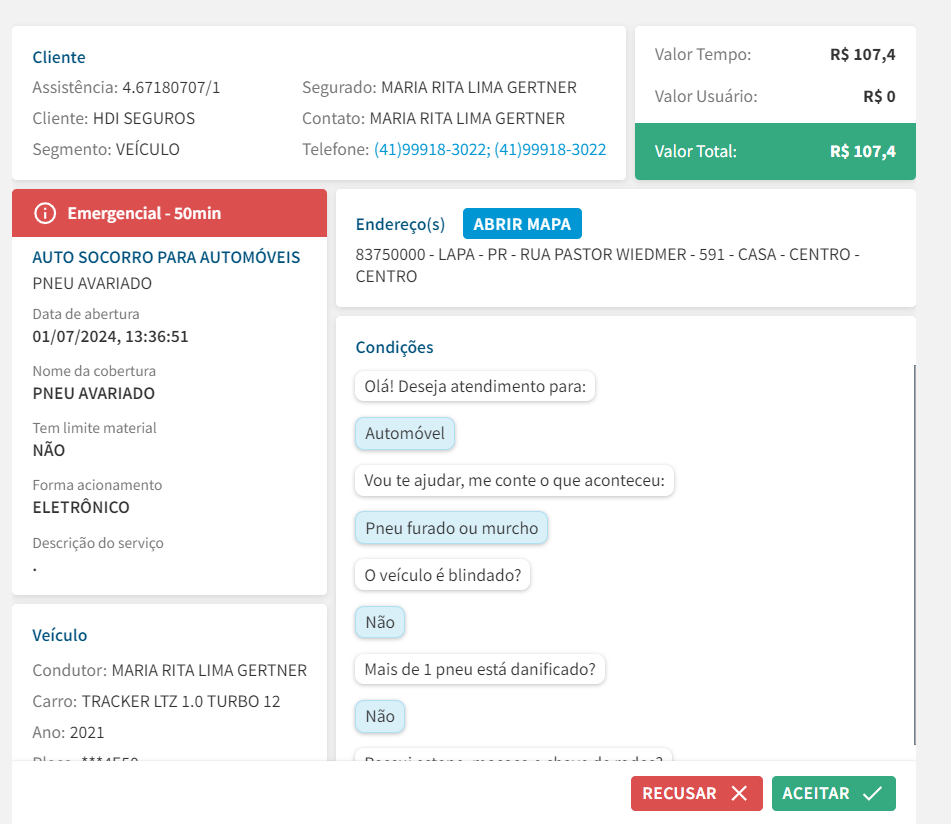The height and width of the screenshot is (824, 951).
Task: Click the Emergencial - 50min red banner
Action: pos(169,213)
